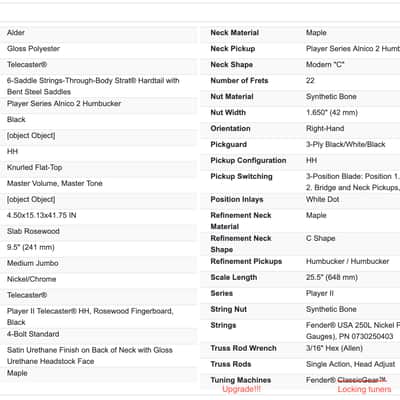Click the Pickguard 3-Ply Black/White/Black value

pyautogui.click(x=346, y=144)
